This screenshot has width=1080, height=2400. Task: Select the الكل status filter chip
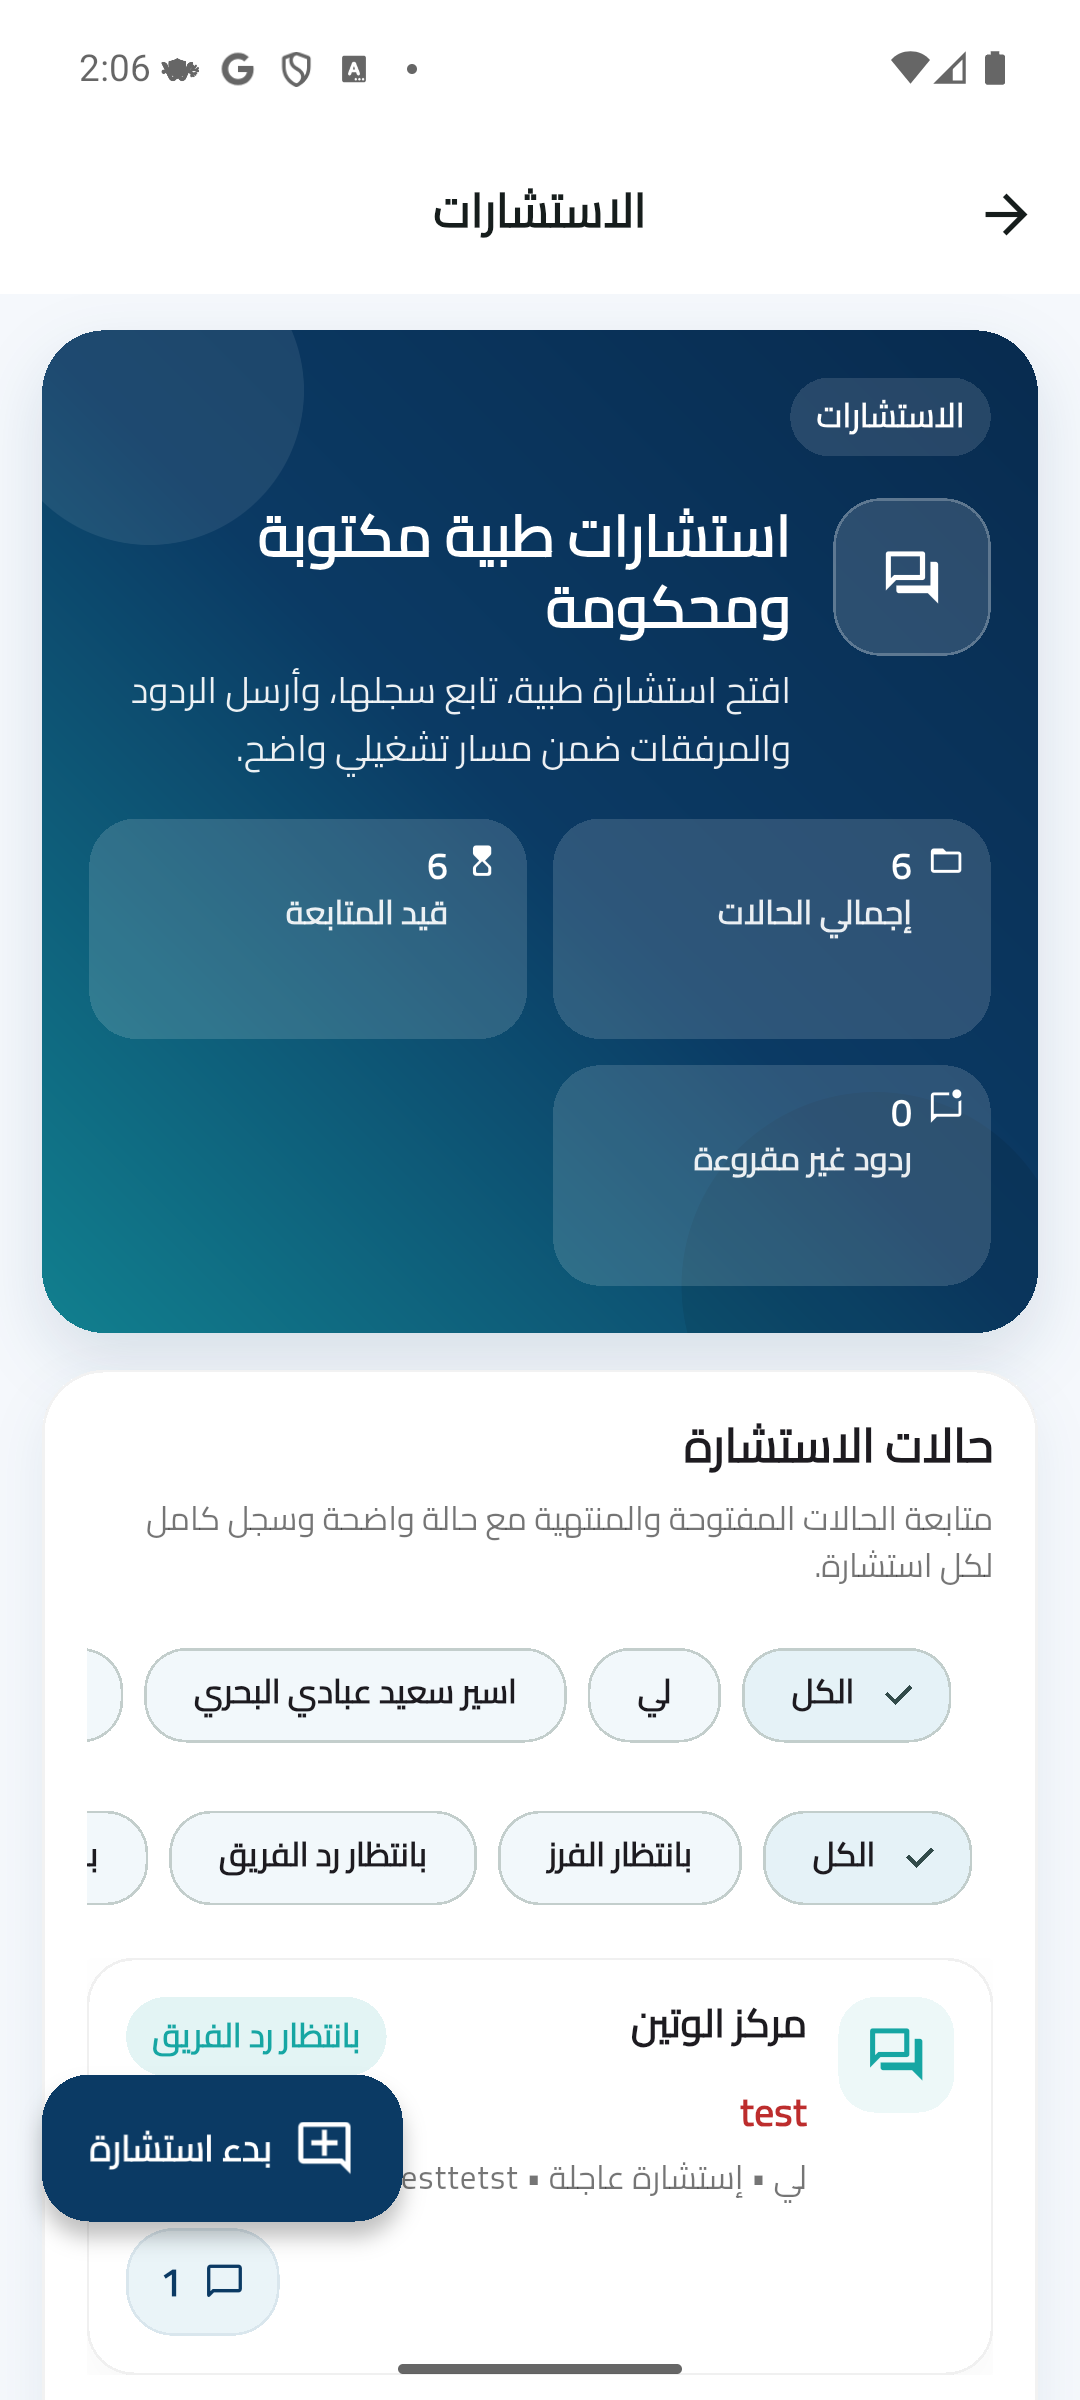click(x=867, y=1858)
